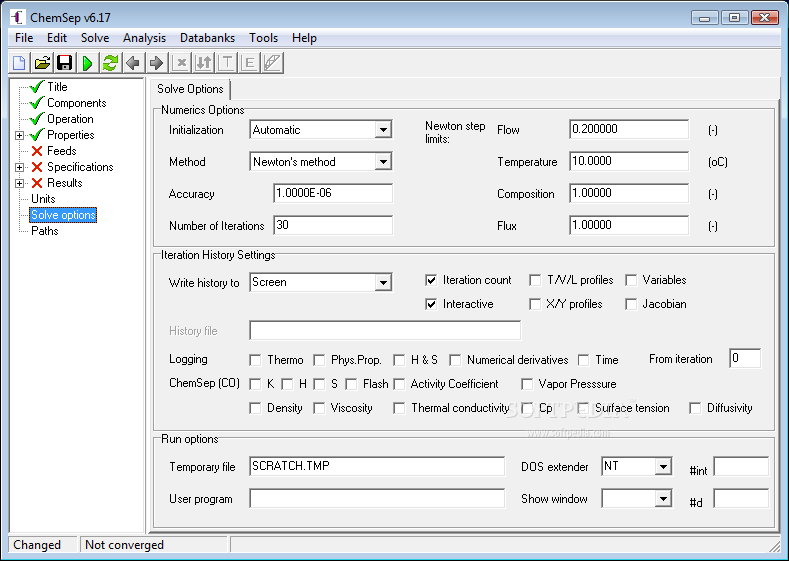Click red X icon beside Specifications
This screenshot has width=789, height=561.
[37, 167]
